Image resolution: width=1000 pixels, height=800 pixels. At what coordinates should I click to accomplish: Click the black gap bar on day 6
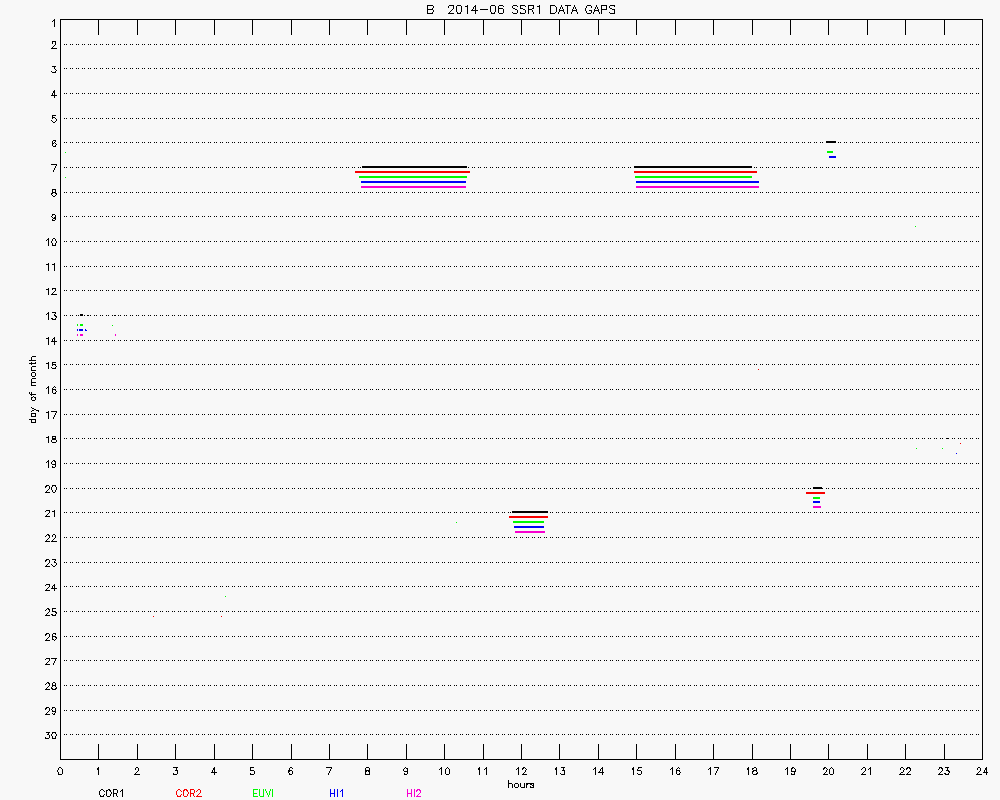(831, 142)
